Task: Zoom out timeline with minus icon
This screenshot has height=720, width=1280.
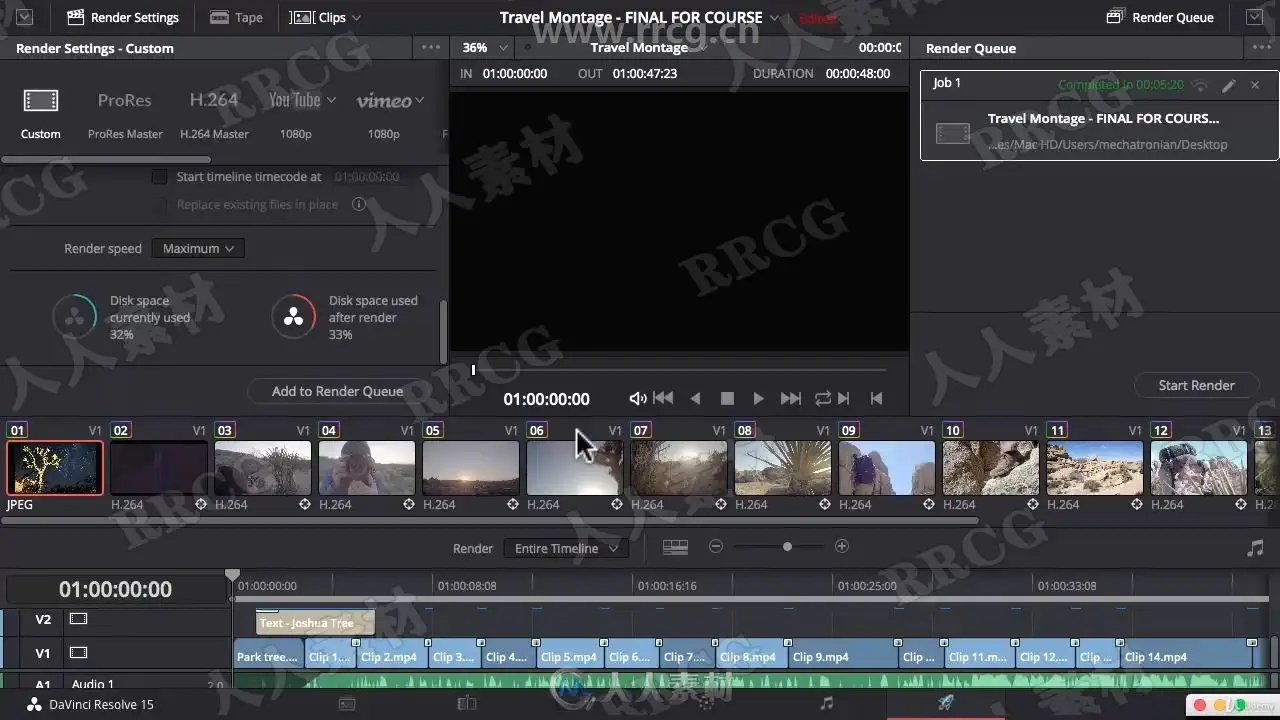Action: click(x=716, y=546)
